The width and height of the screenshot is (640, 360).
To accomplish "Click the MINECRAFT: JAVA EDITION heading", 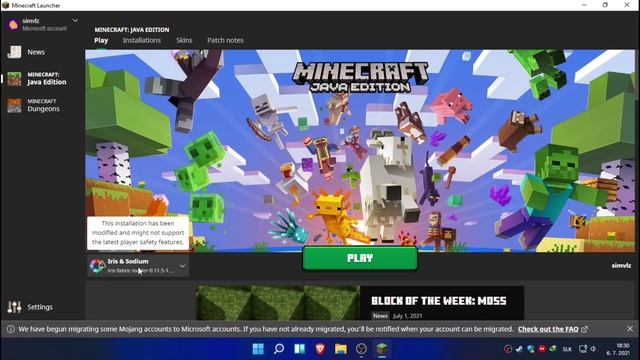I will pos(132,30).
